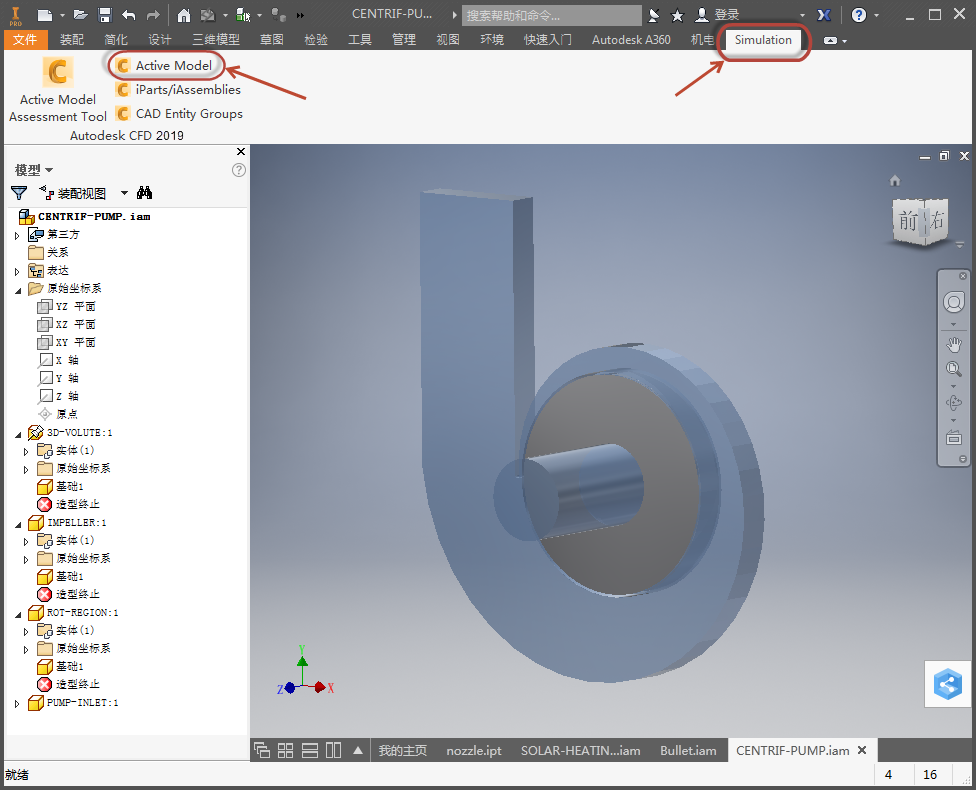The height and width of the screenshot is (790, 976).
Task: Switch to the 环境 ribbon tab
Action: (492, 40)
